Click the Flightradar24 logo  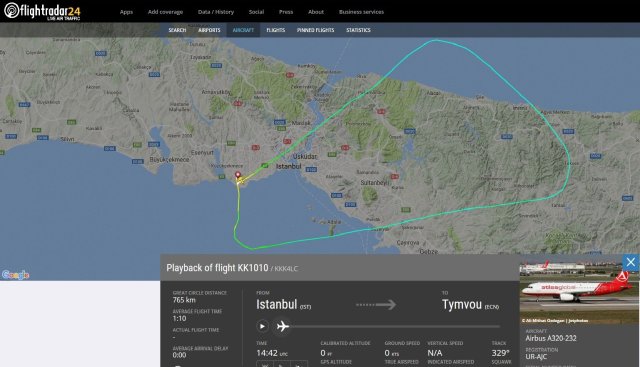click(x=42, y=11)
